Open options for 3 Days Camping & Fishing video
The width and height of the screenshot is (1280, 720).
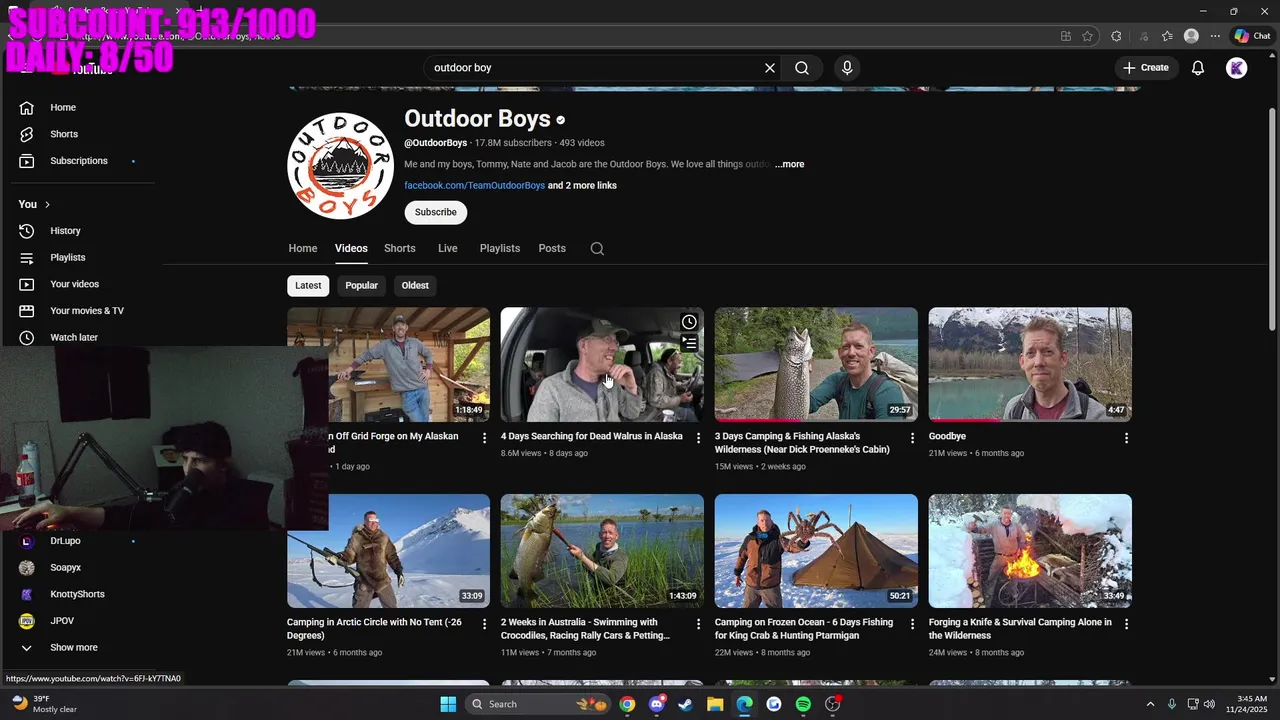pyautogui.click(x=912, y=438)
